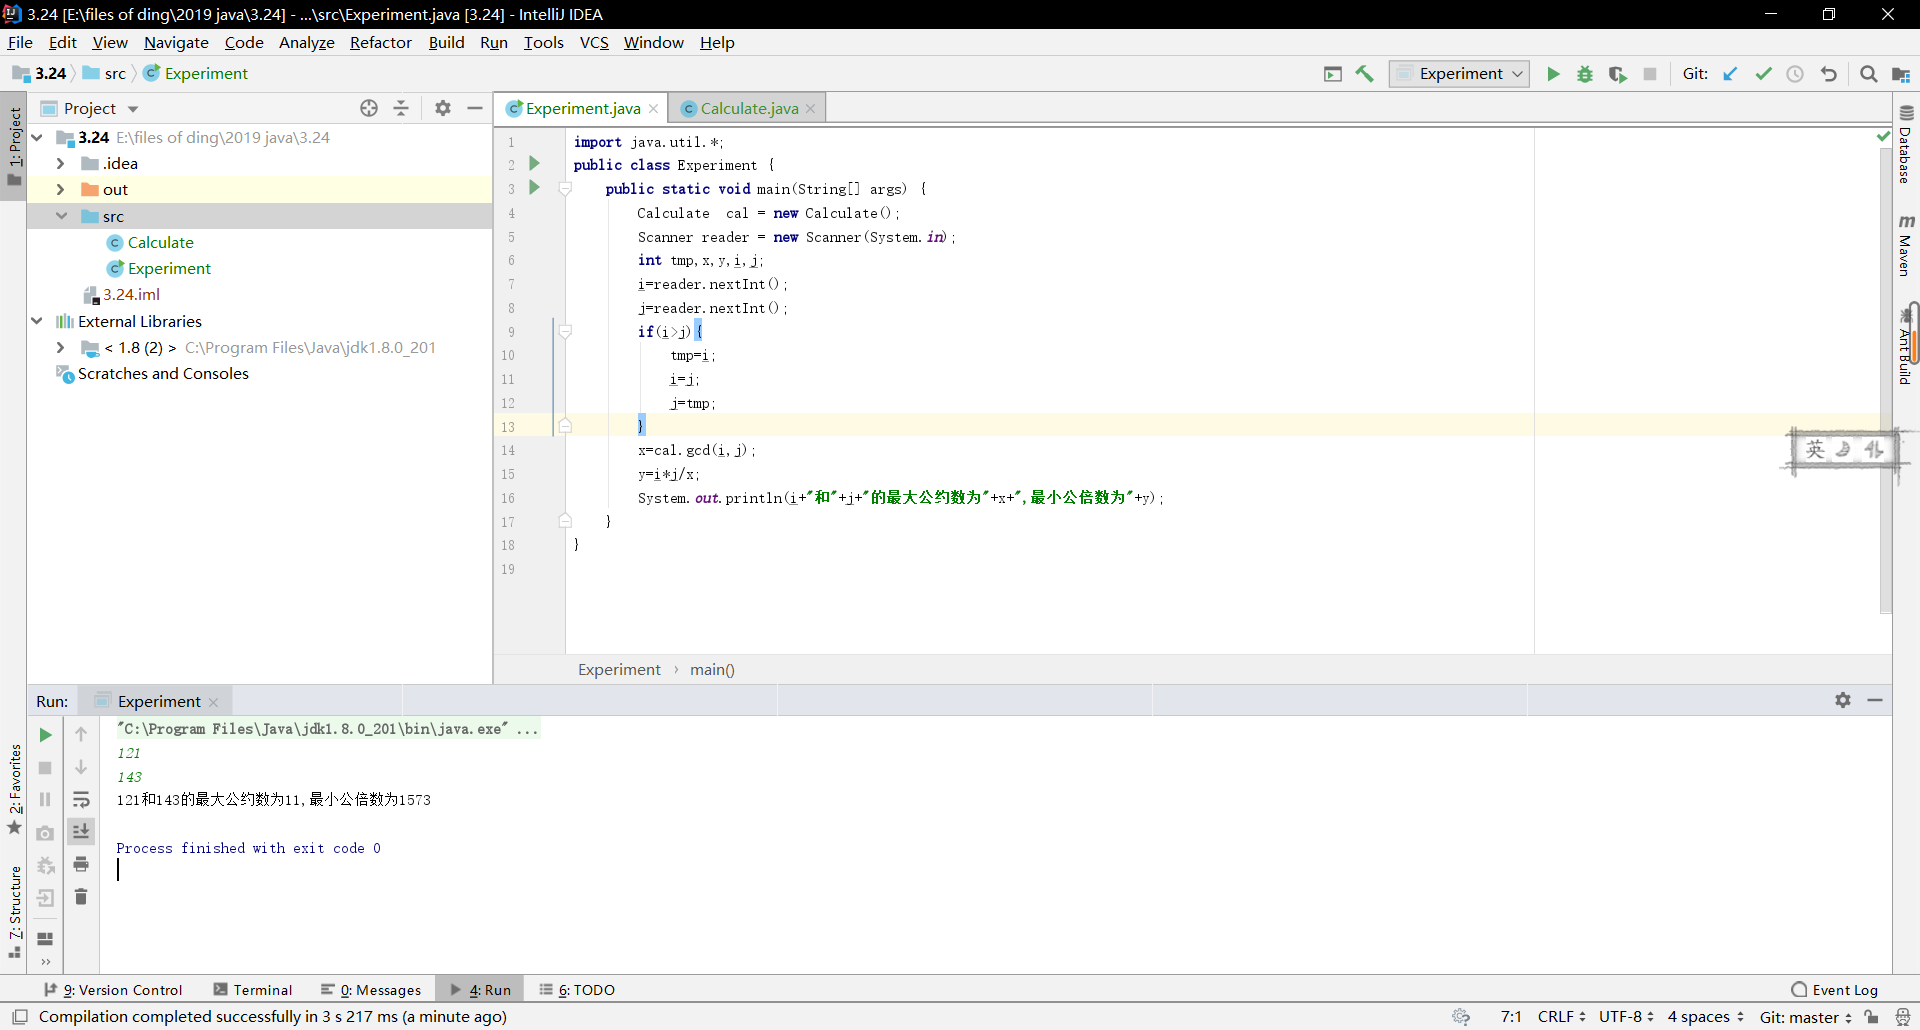
Task: Collapse the src folder
Action: point(61,216)
